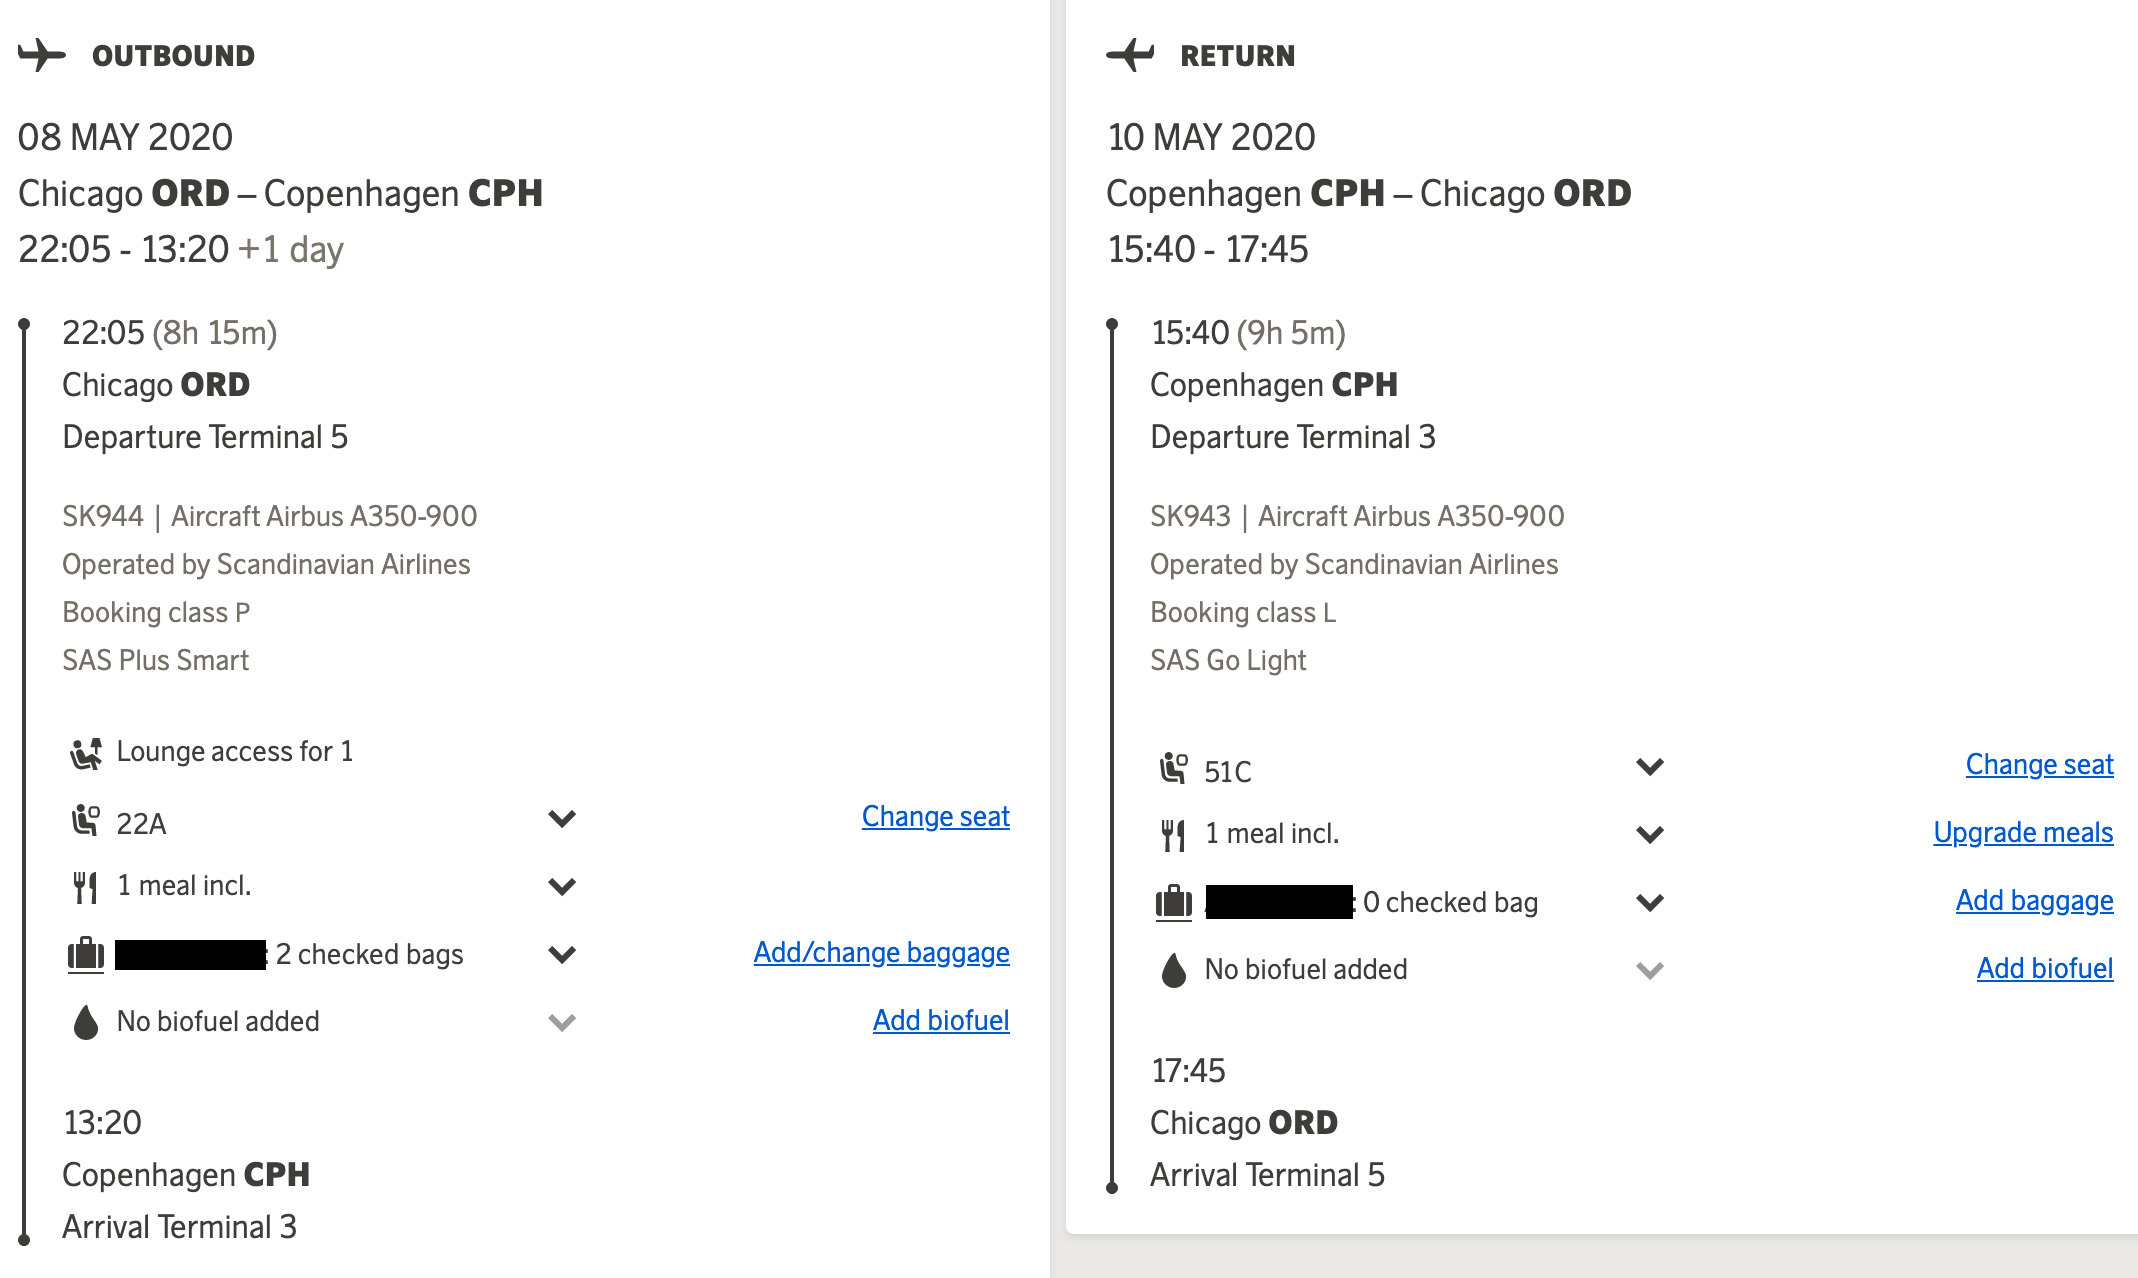
Task: Click Upgrade meals on return flight
Action: click(2023, 833)
